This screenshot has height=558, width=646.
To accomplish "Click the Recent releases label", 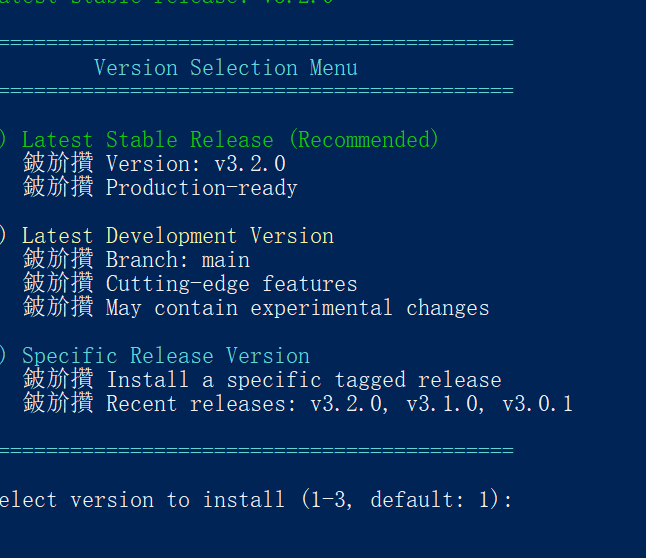I will click(x=201, y=404).
